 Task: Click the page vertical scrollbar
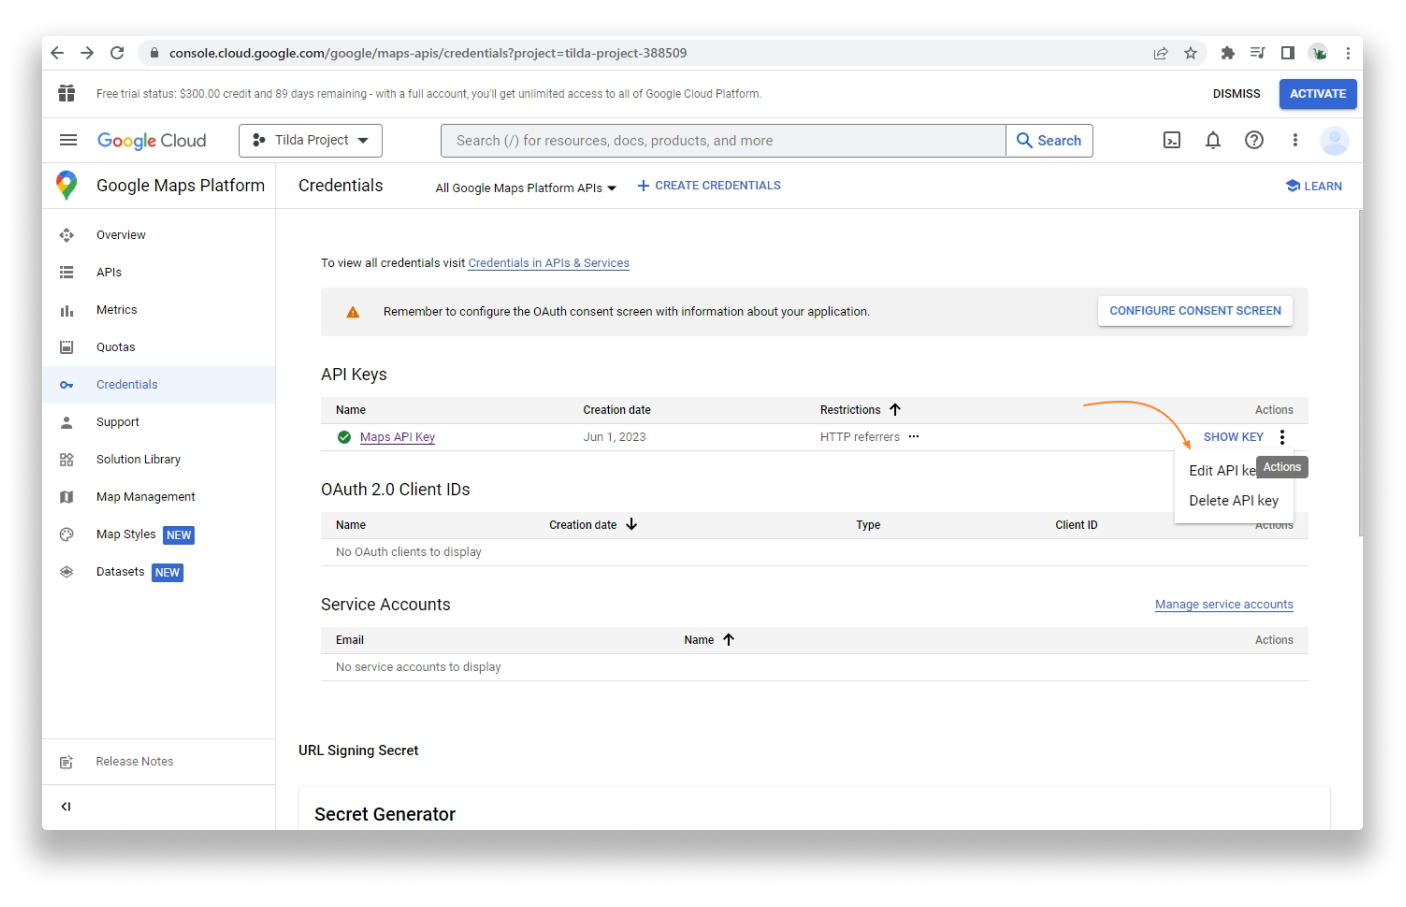click(x=1360, y=372)
